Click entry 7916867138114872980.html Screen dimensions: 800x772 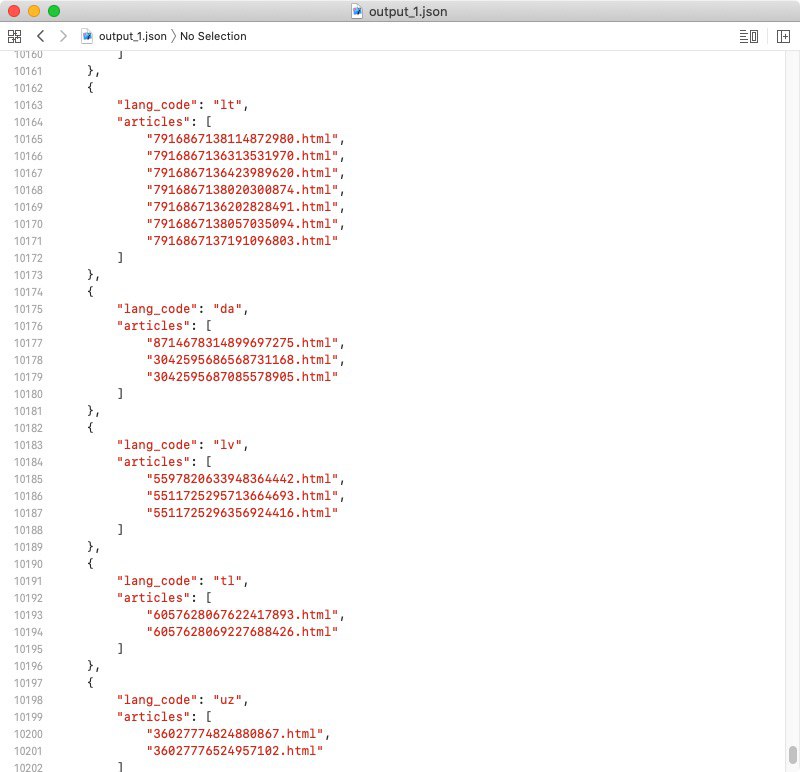(242, 139)
